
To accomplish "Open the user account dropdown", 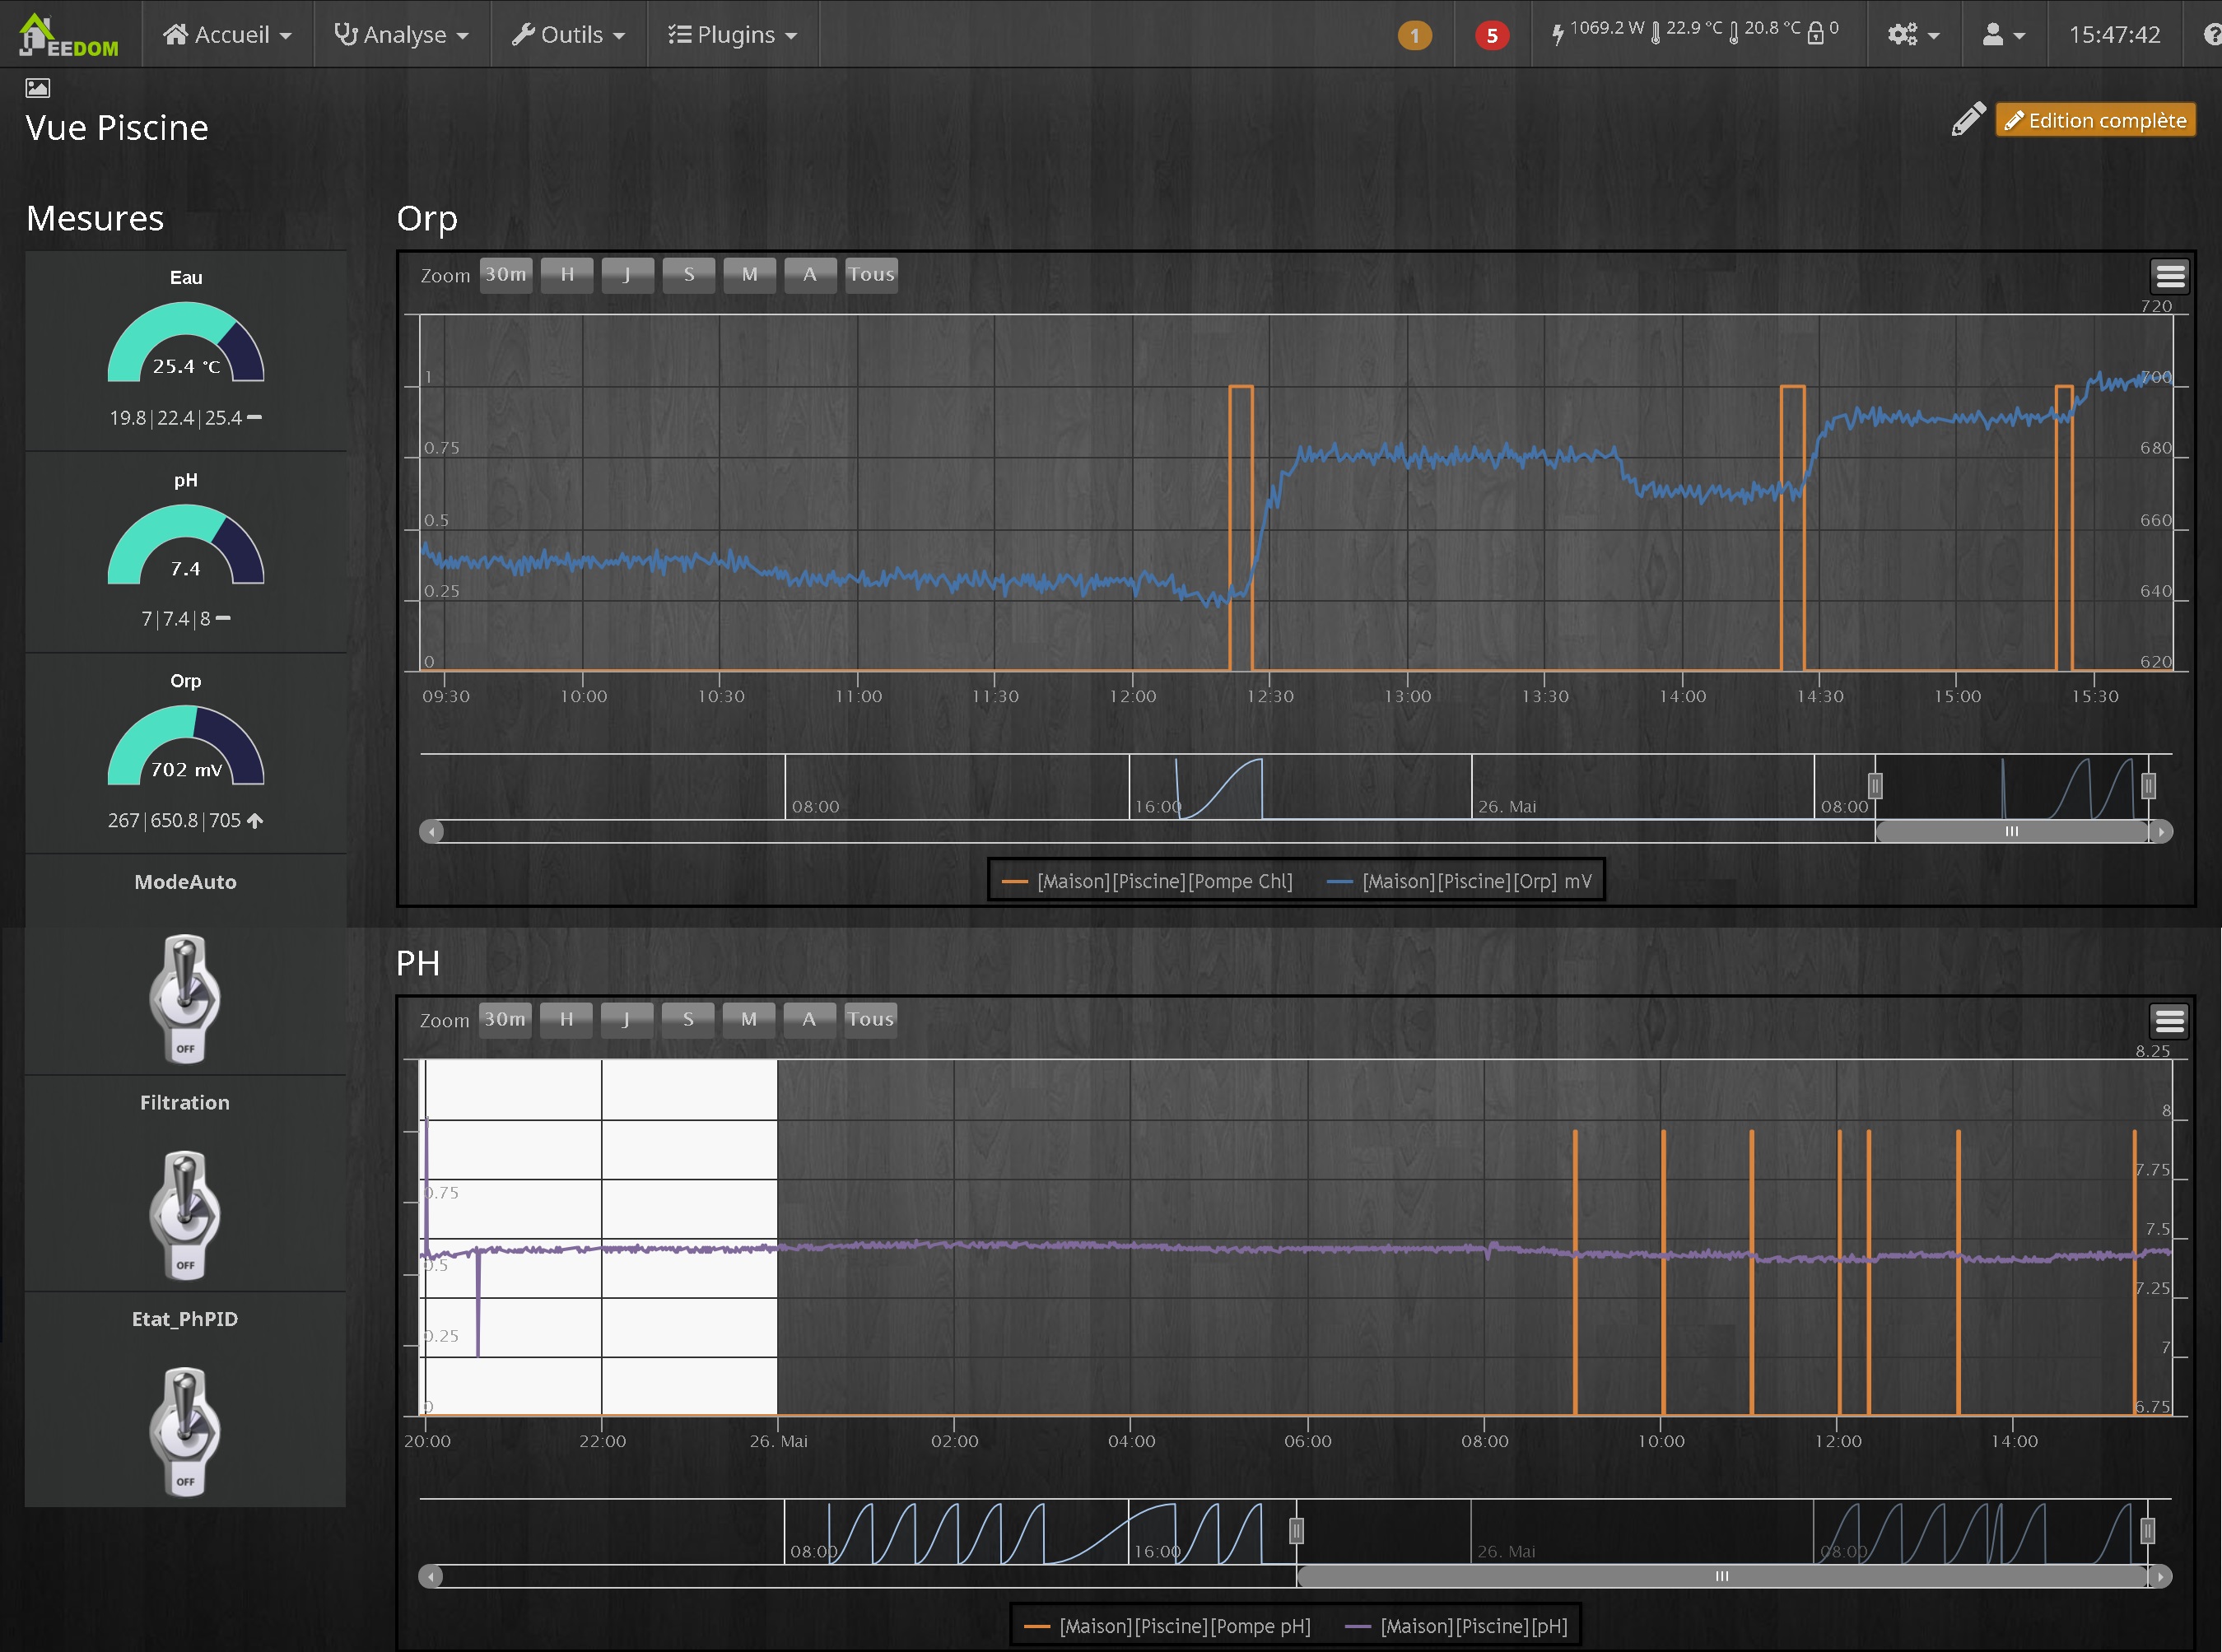I will point(2003,35).
